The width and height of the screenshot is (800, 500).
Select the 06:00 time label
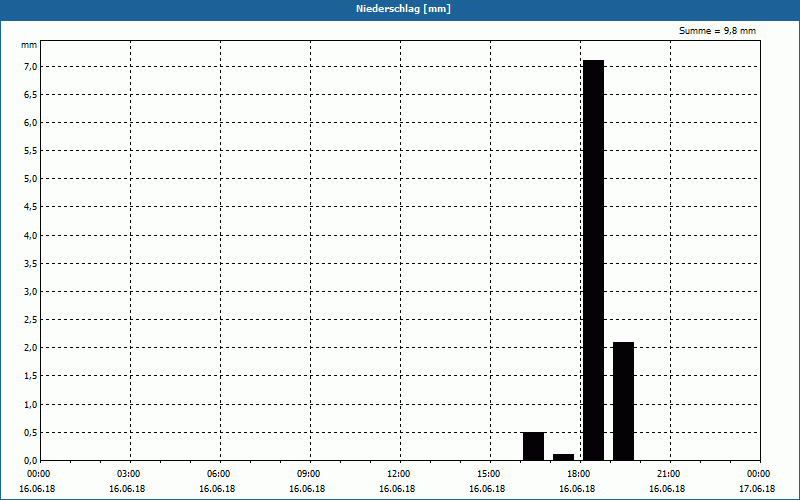point(218,474)
